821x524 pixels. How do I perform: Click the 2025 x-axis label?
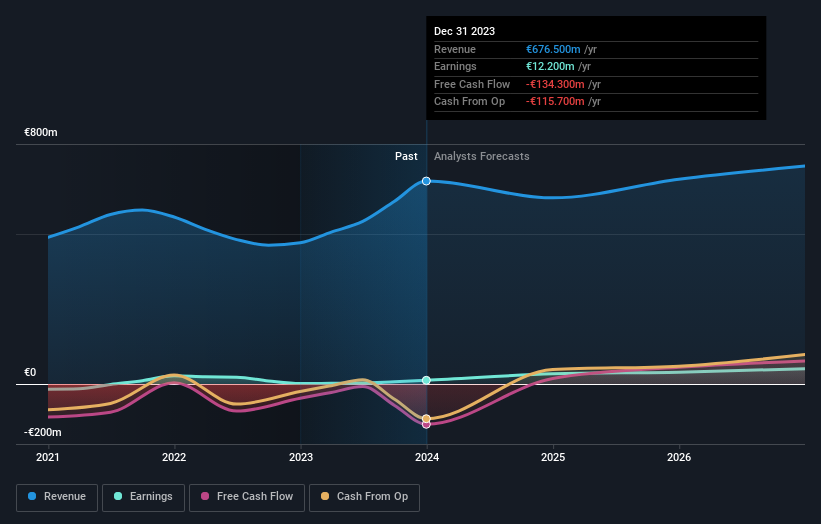[x=553, y=457]
